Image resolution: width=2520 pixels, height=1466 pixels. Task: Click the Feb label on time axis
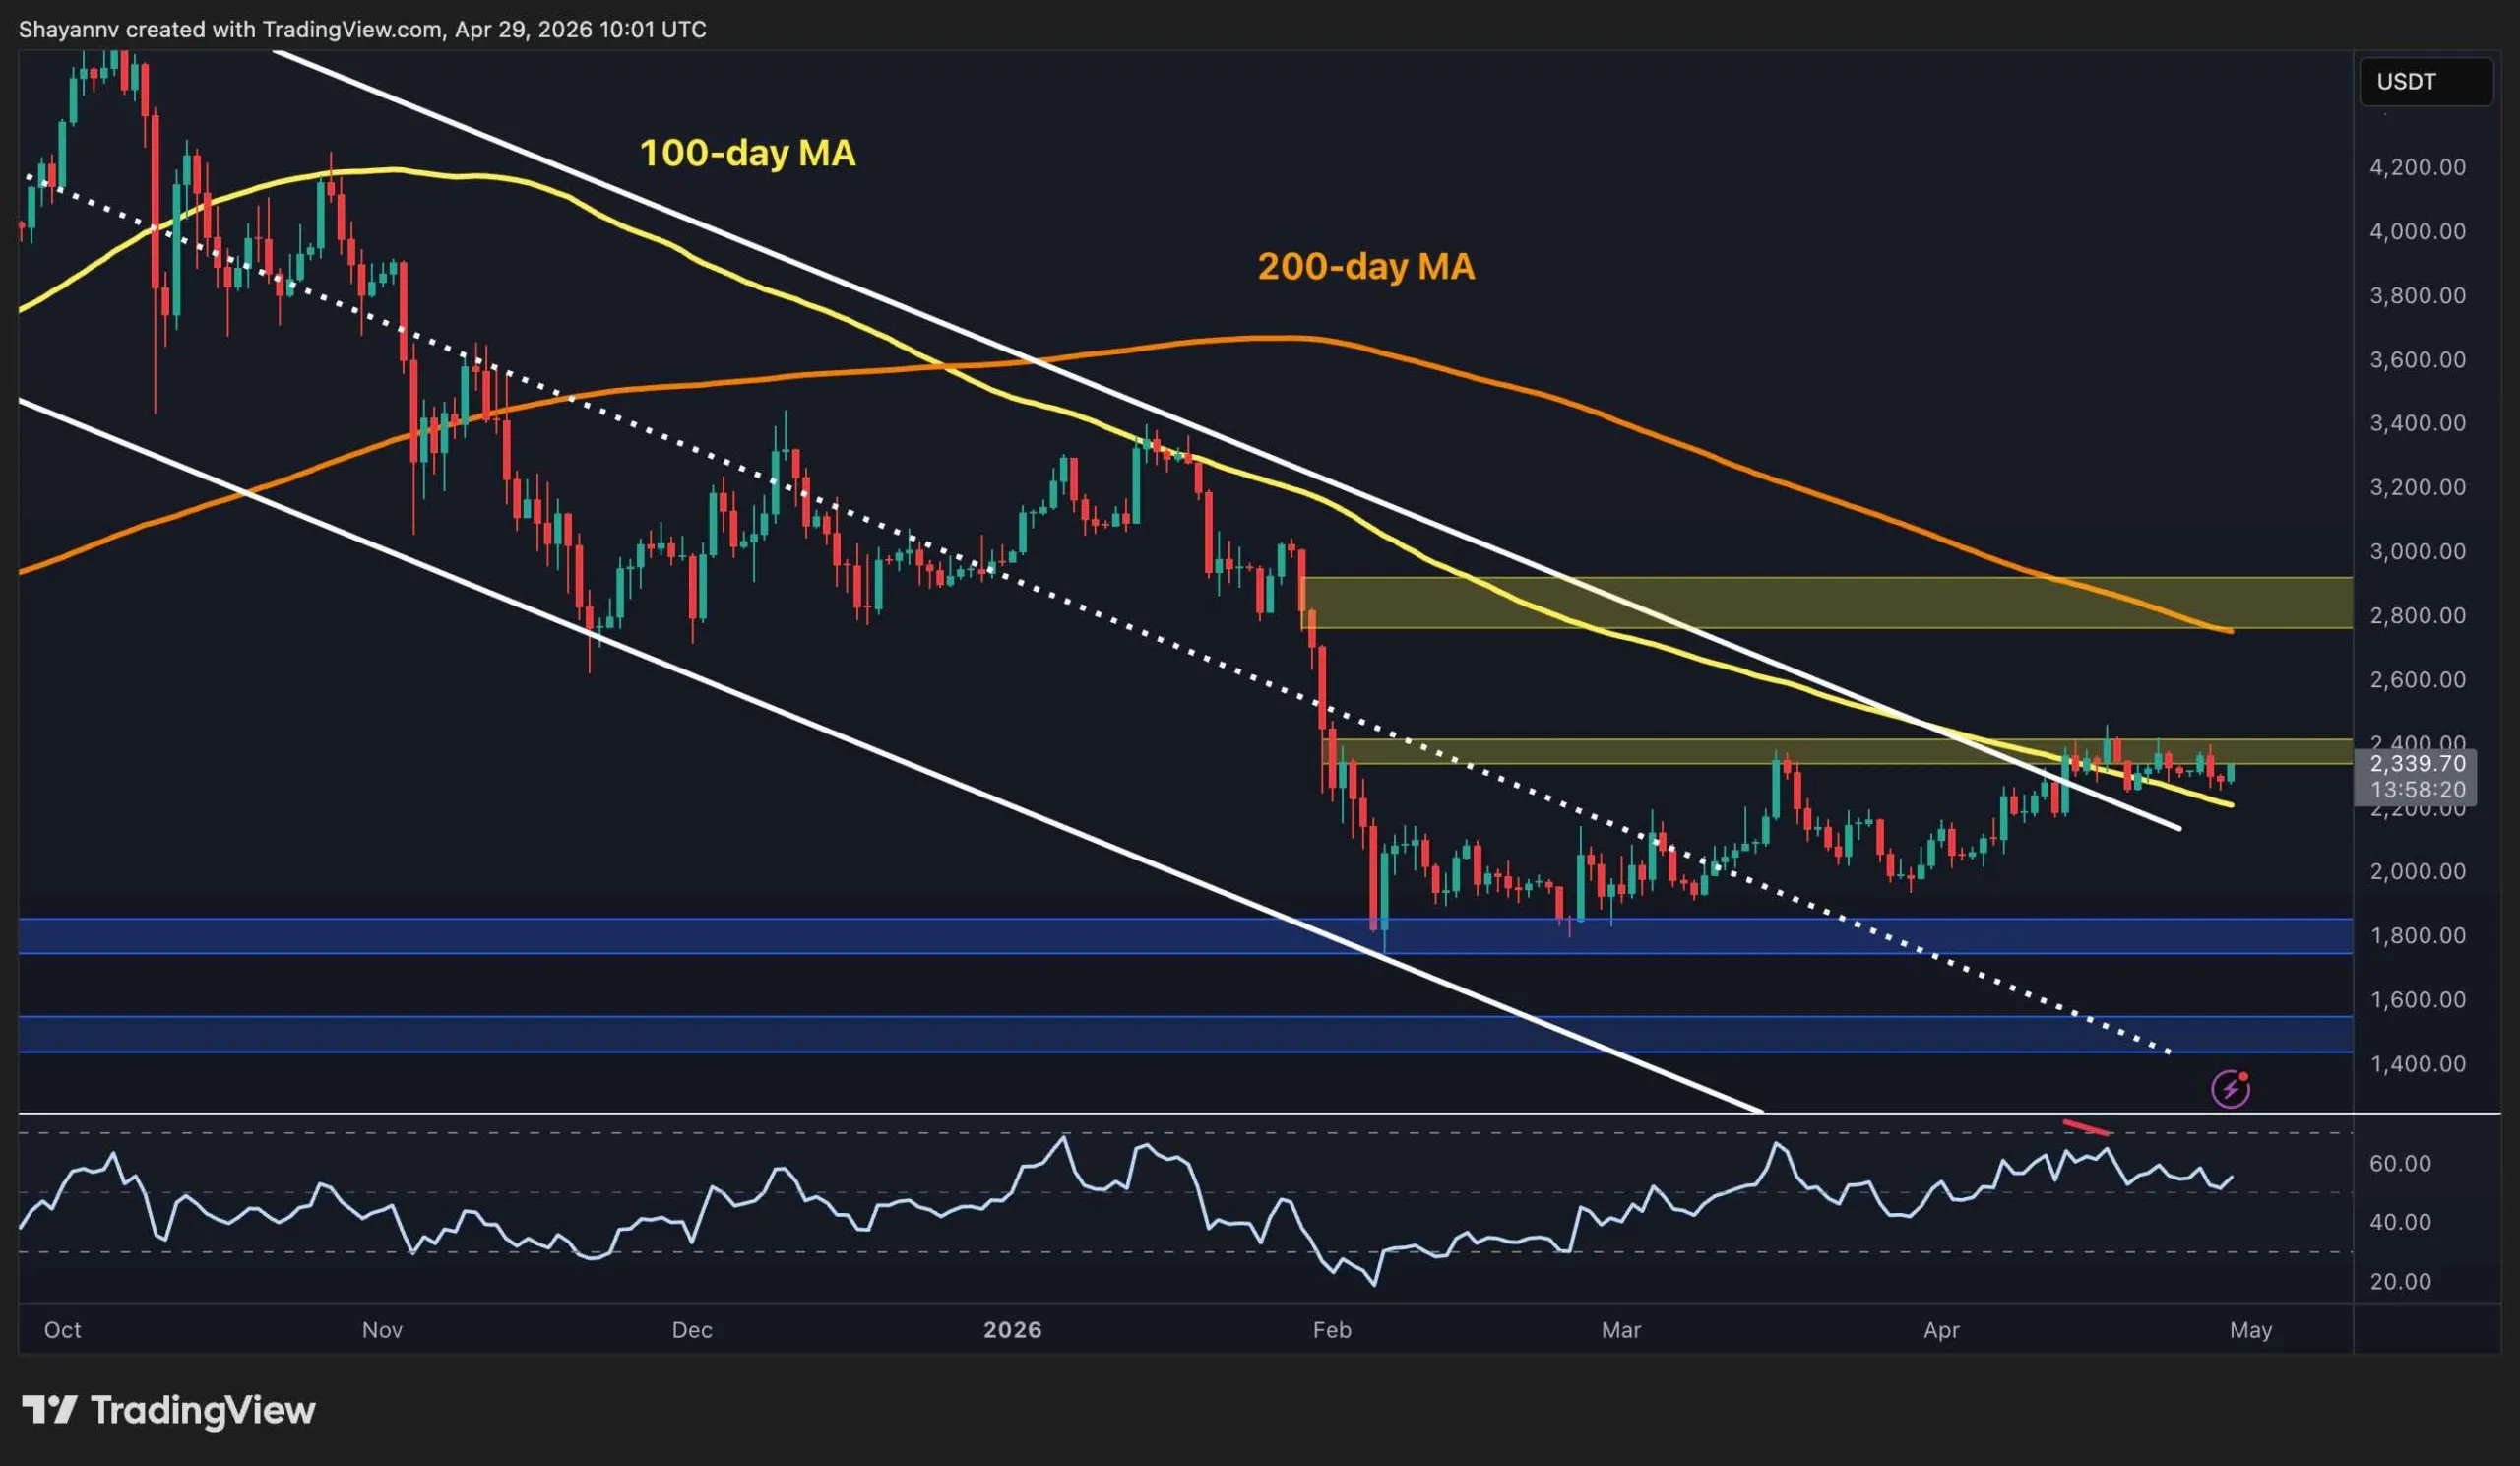tap(1331, 1330)
